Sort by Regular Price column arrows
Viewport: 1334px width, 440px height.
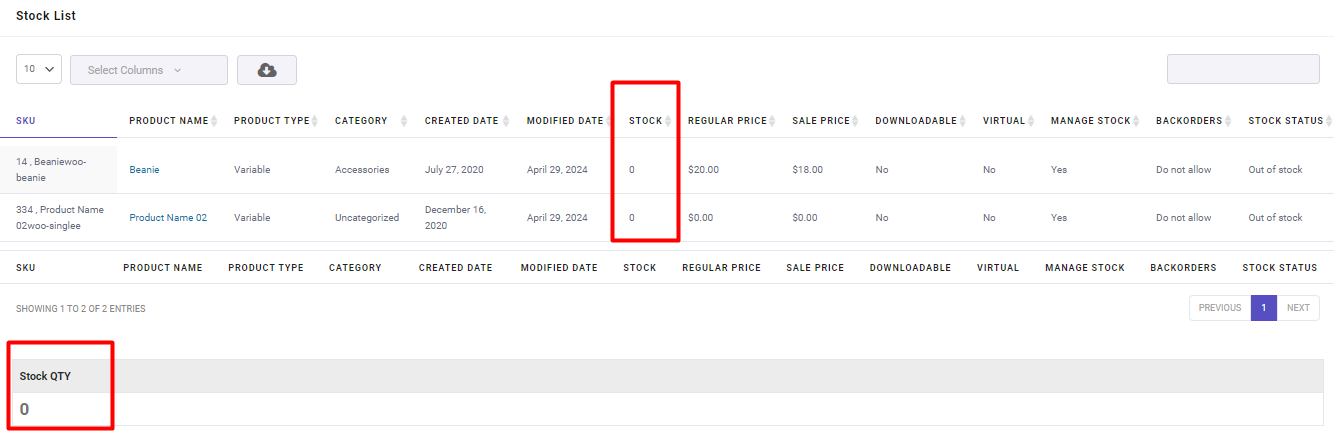coord(772,121)
